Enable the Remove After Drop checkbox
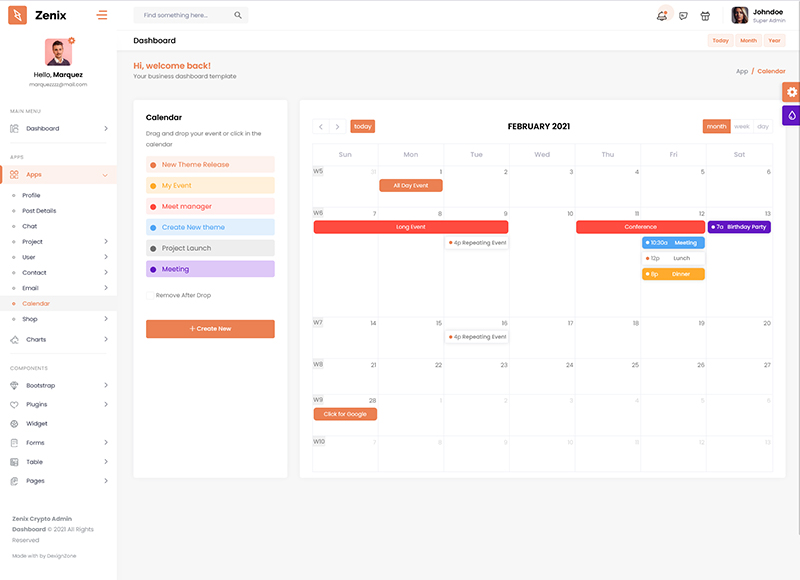This screenshot has height=580, width=800. [x=151, y=296]
